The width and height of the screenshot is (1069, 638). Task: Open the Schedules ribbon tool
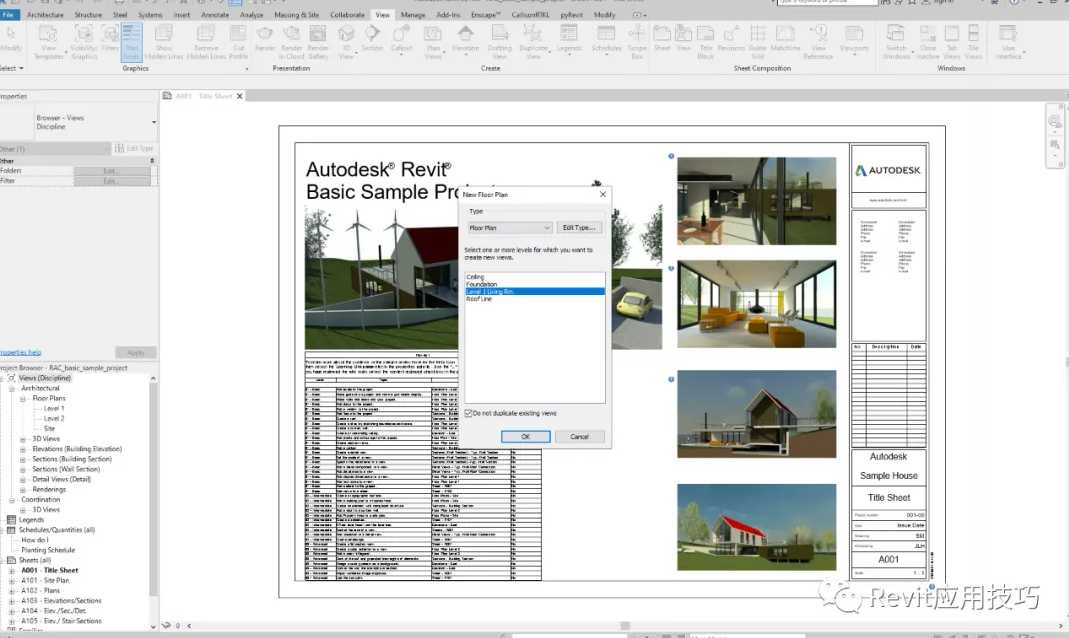pos(606,41)
